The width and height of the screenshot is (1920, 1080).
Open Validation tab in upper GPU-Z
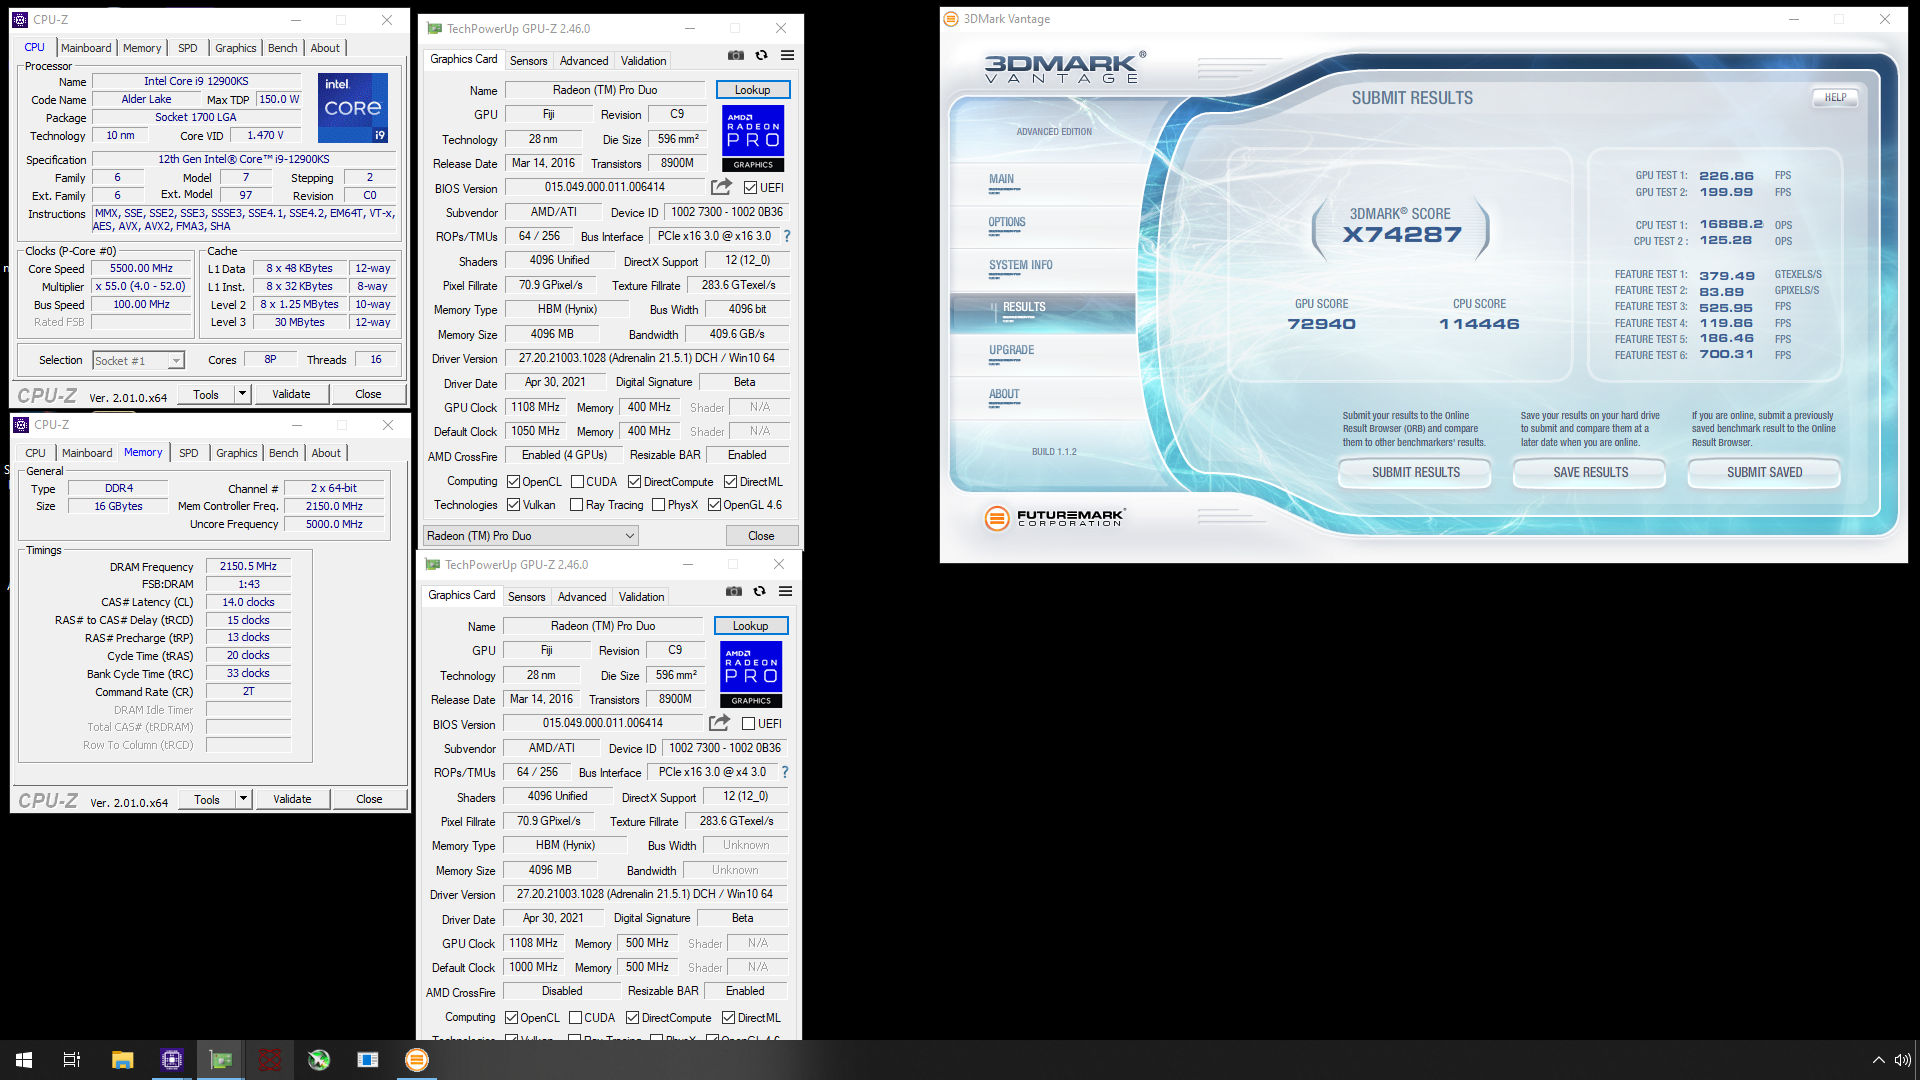(643, 61)
